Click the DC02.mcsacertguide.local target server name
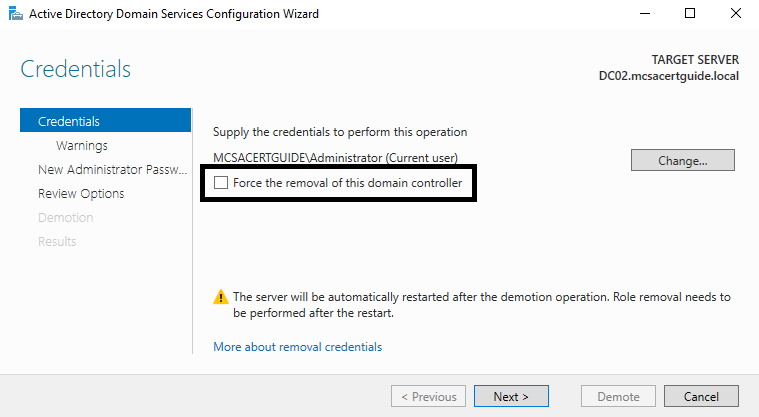The image size is (759, 417). [667, 76]
